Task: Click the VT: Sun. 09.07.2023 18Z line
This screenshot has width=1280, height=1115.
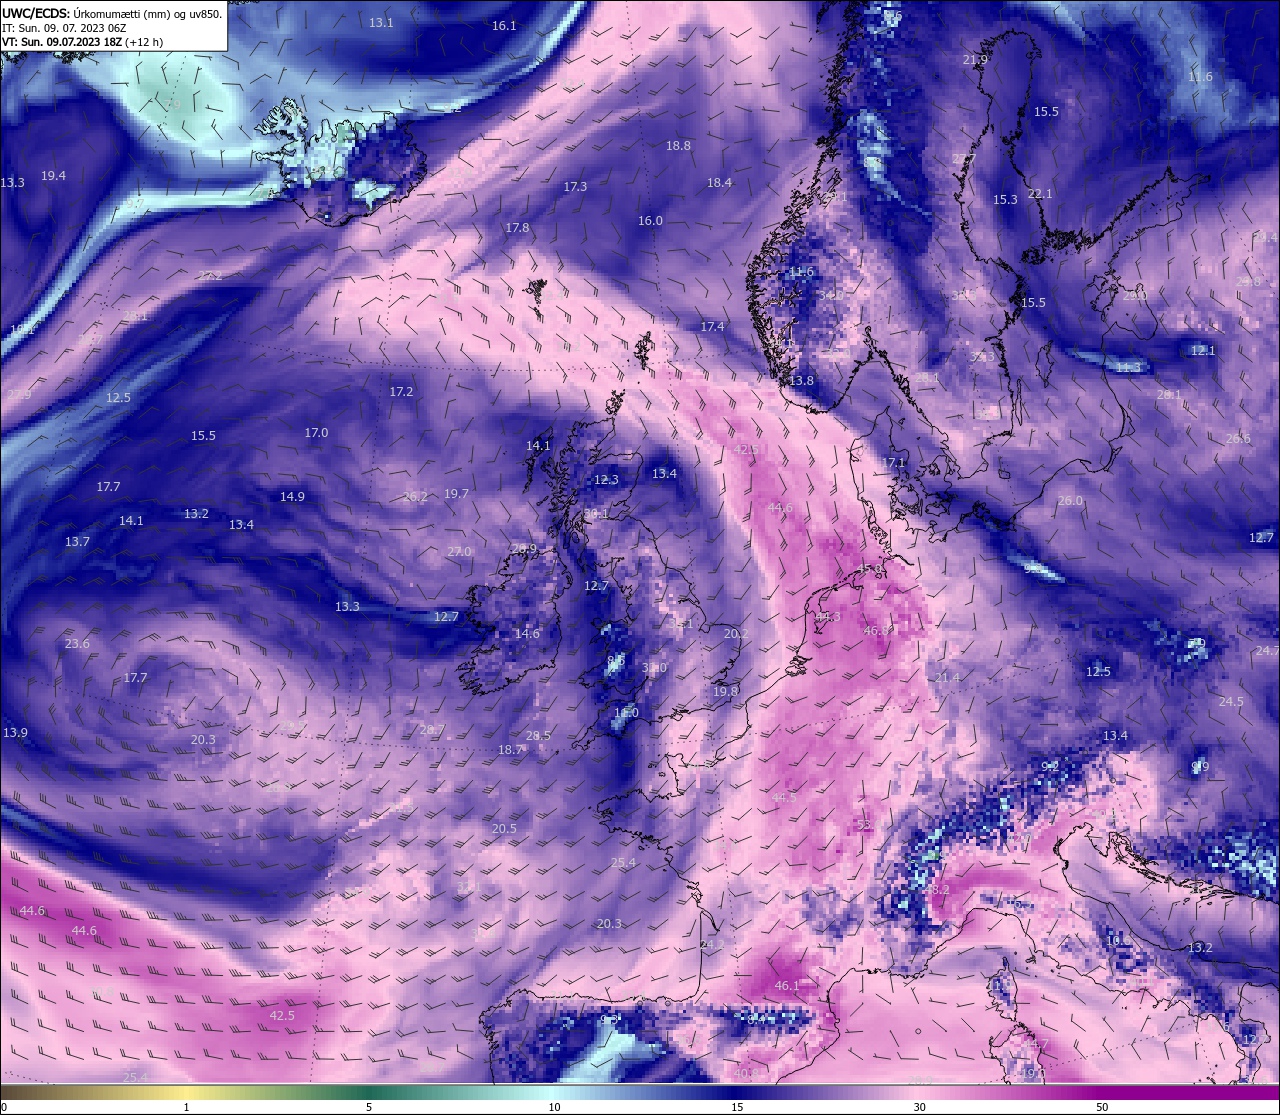Action: [82, 42]
